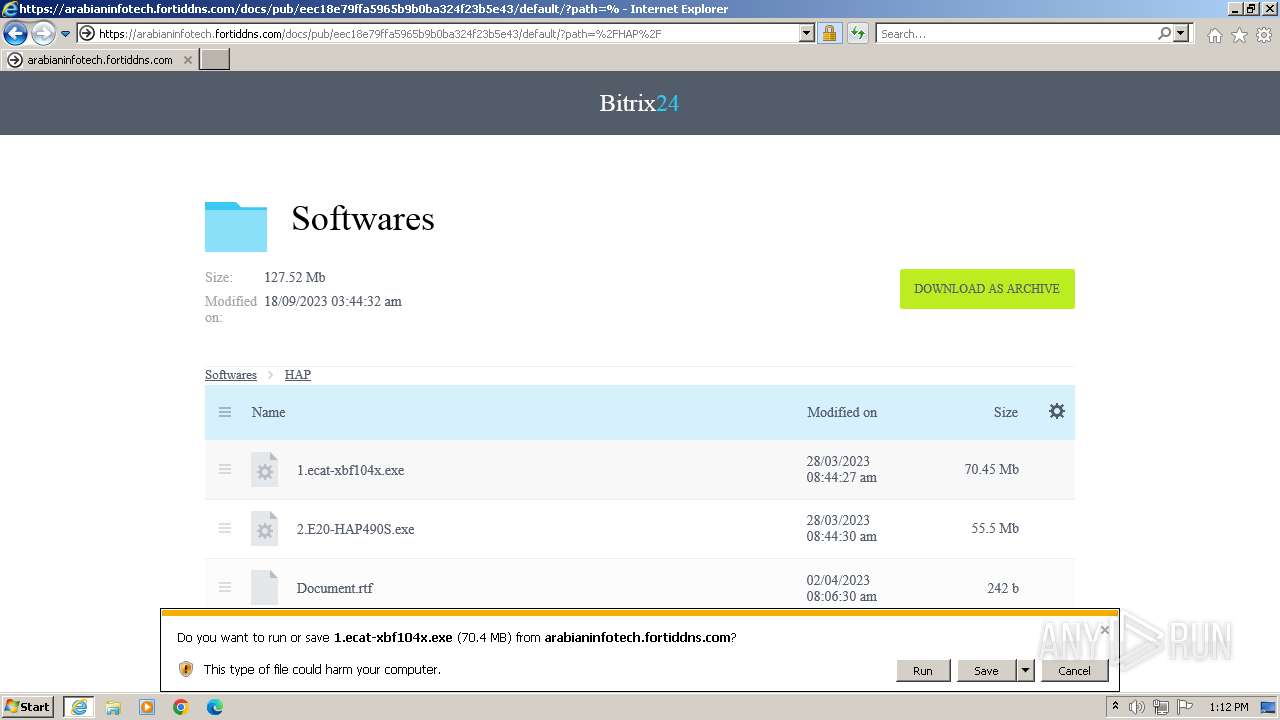
Task: Click the row handle for 1.ecat-xbf104x.exe
Action: [x=225, y=469]
